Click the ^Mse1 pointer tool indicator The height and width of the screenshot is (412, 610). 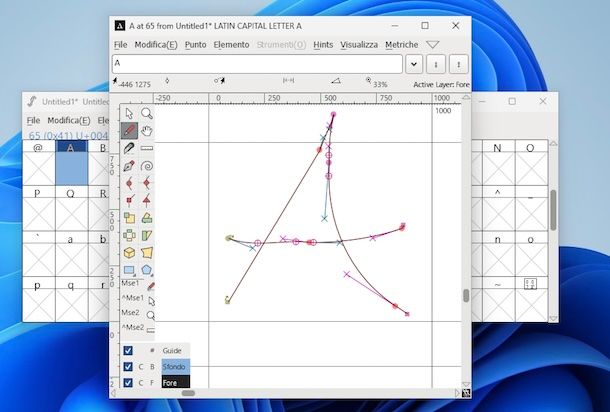[151, 301]
